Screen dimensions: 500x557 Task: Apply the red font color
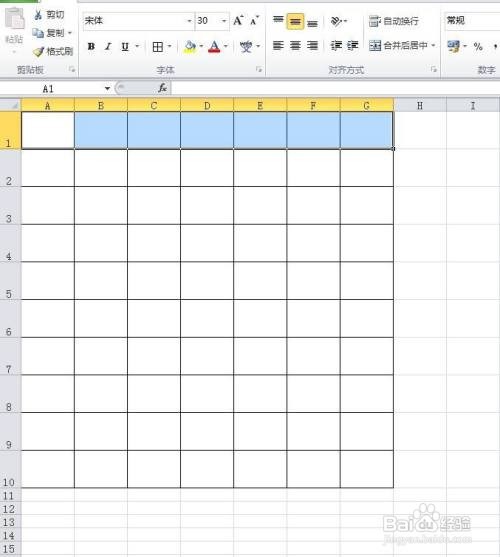pos(214,47)
